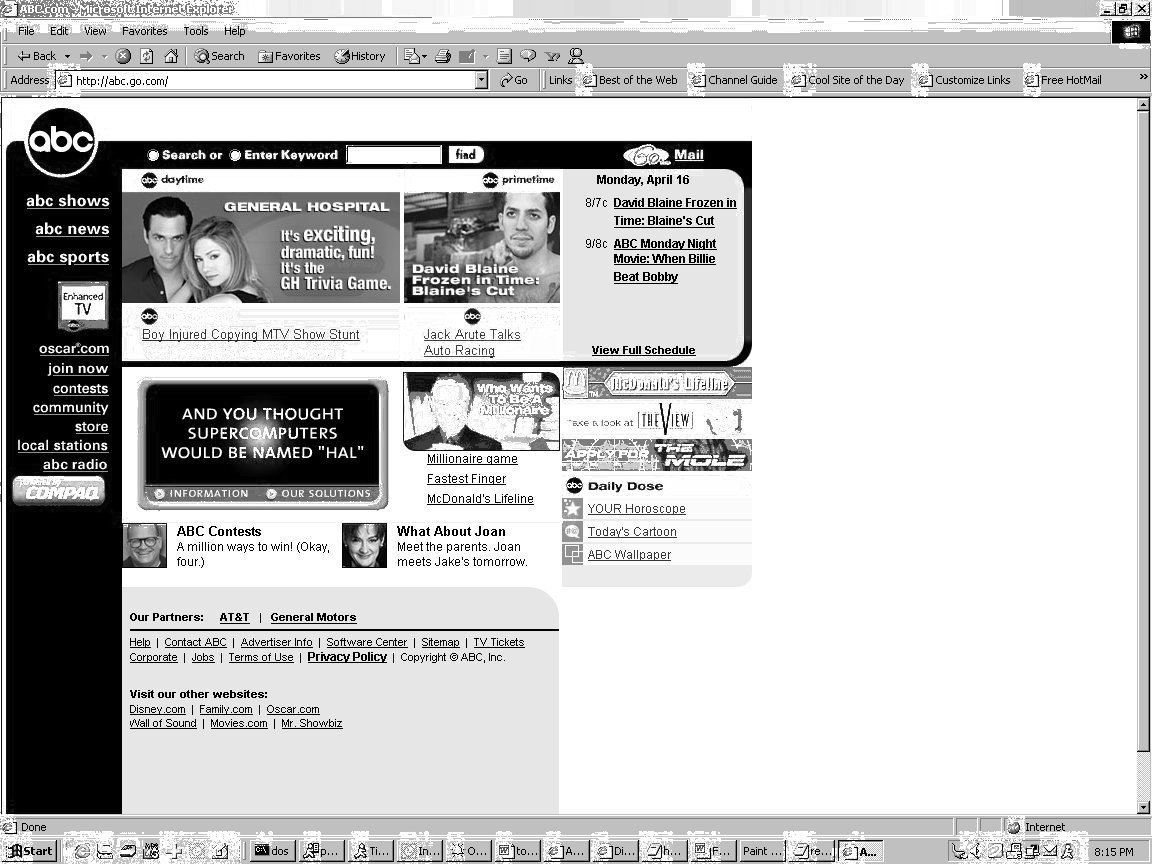Open the abc shows link
This screenshot has height=864, width=1152.
tap(68, 201)
